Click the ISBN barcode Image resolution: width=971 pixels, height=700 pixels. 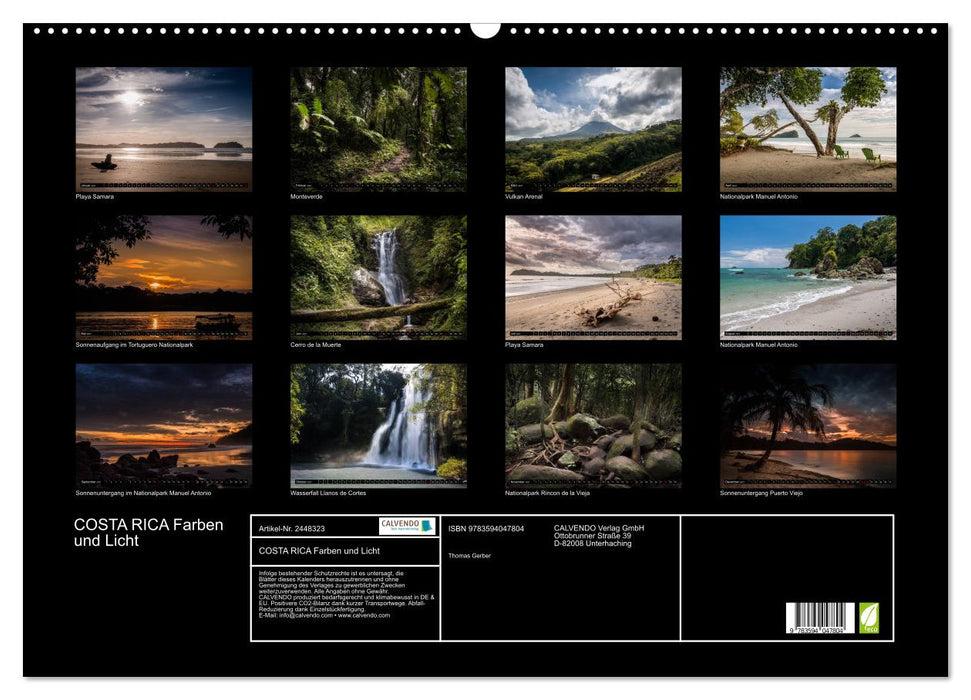[820, 618]
